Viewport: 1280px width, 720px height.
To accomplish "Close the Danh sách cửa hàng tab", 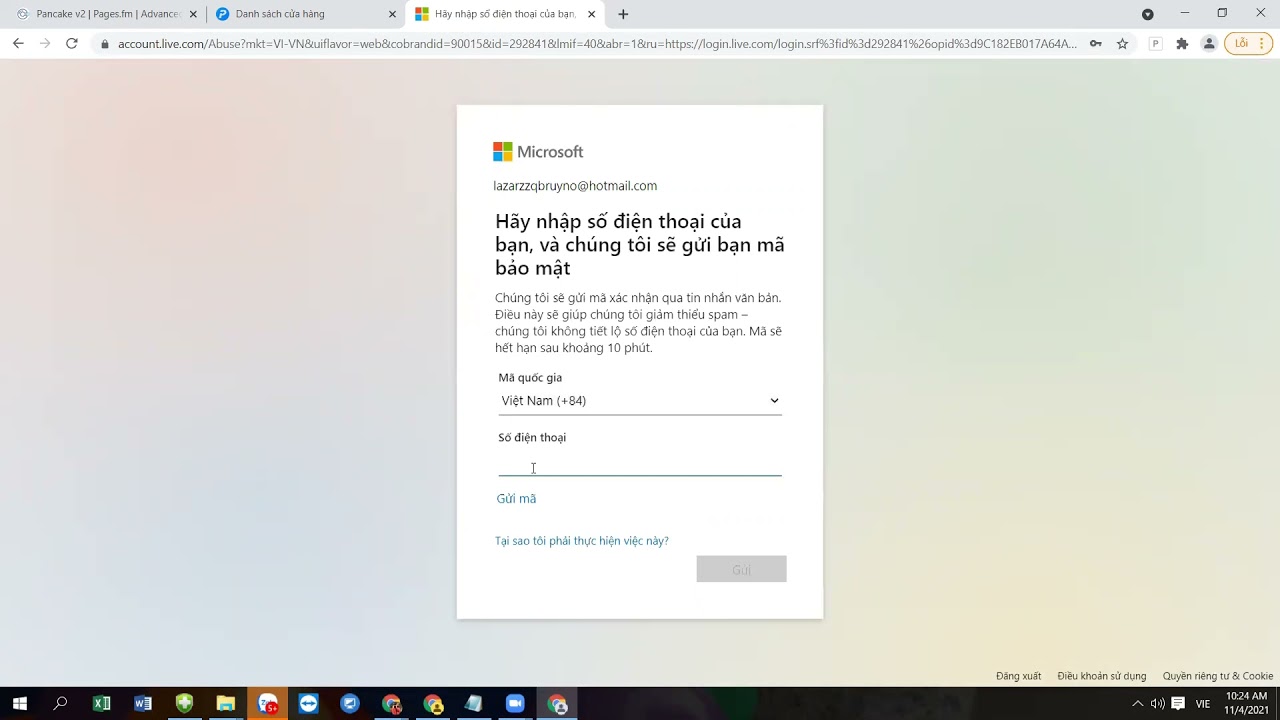I will tap(392, 14).
